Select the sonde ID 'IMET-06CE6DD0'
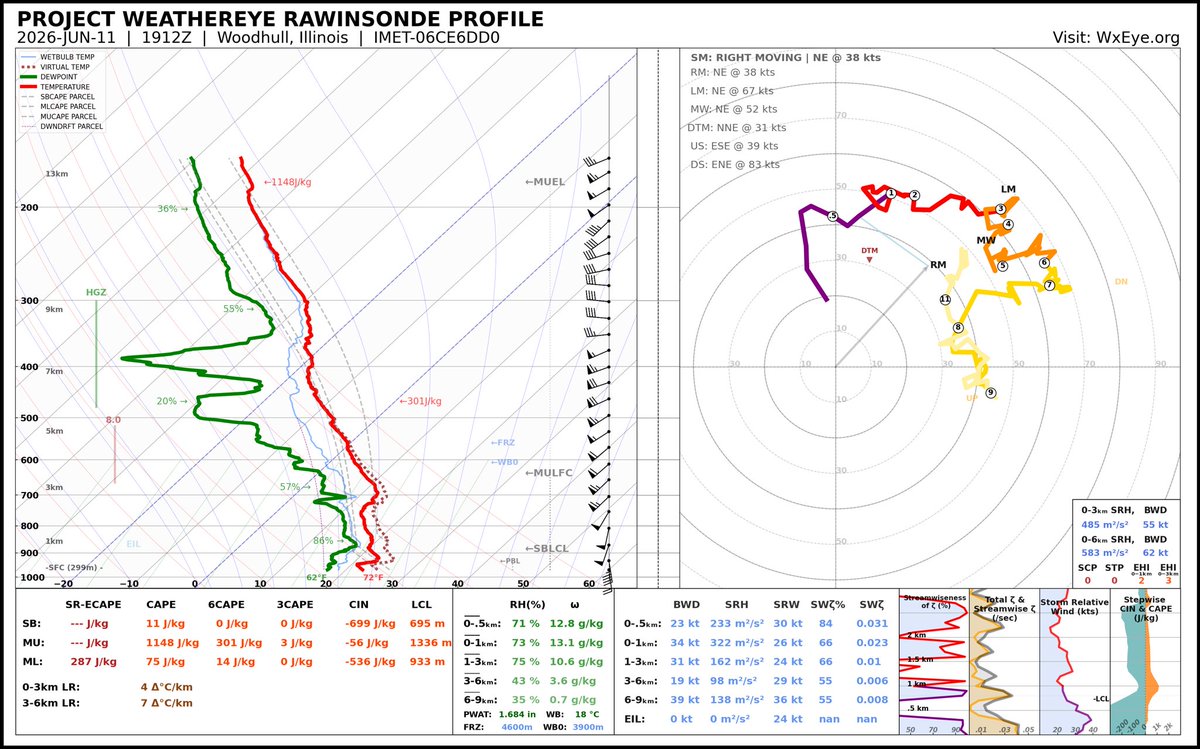The height and width of the screenshot is (749, 1200). [436, 38]
